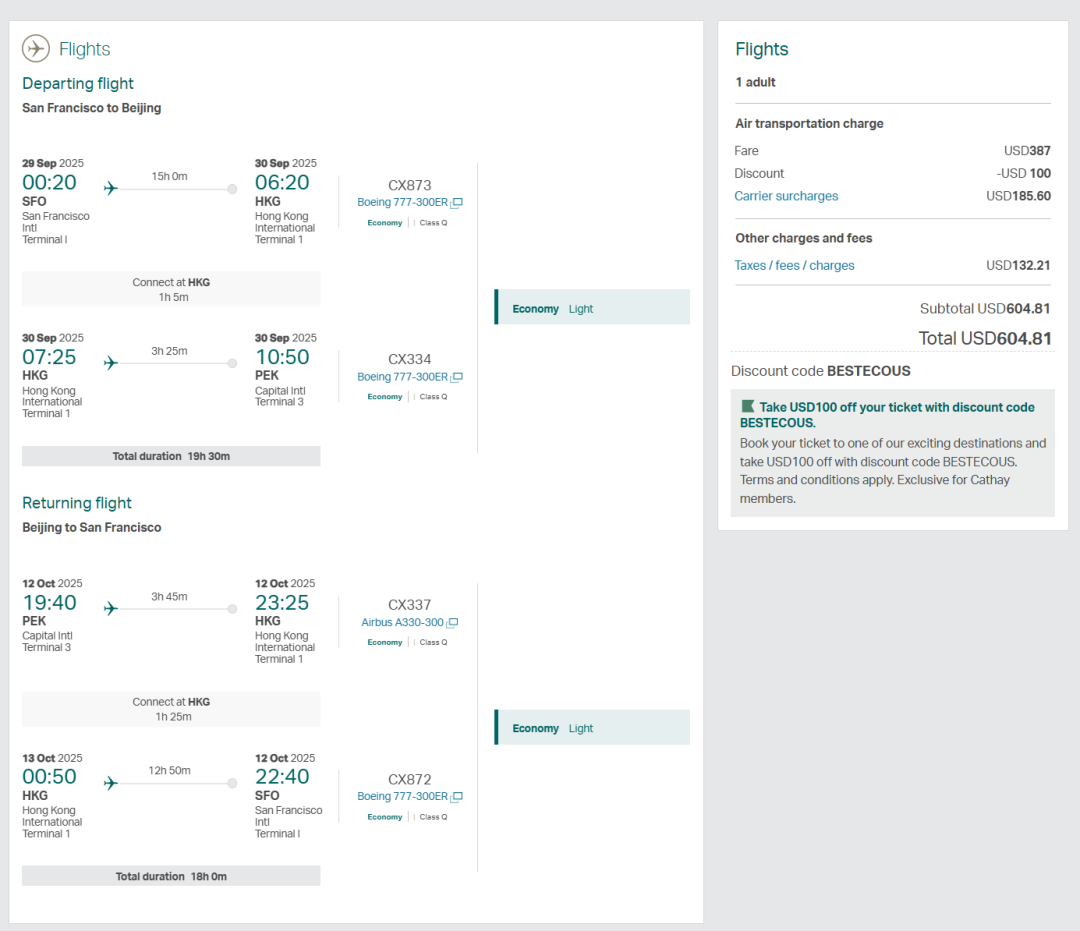Screen dimensions: 1080x931
Task: Click the plane icon on 07:25 HKG to PEK segment
Action: 110,363
